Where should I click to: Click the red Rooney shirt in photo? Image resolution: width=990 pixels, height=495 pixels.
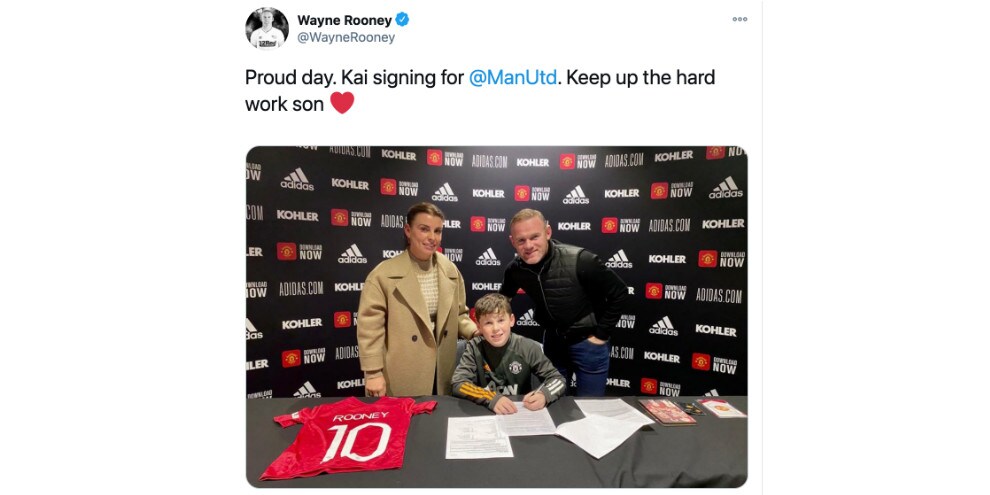[x=346, y=436]
